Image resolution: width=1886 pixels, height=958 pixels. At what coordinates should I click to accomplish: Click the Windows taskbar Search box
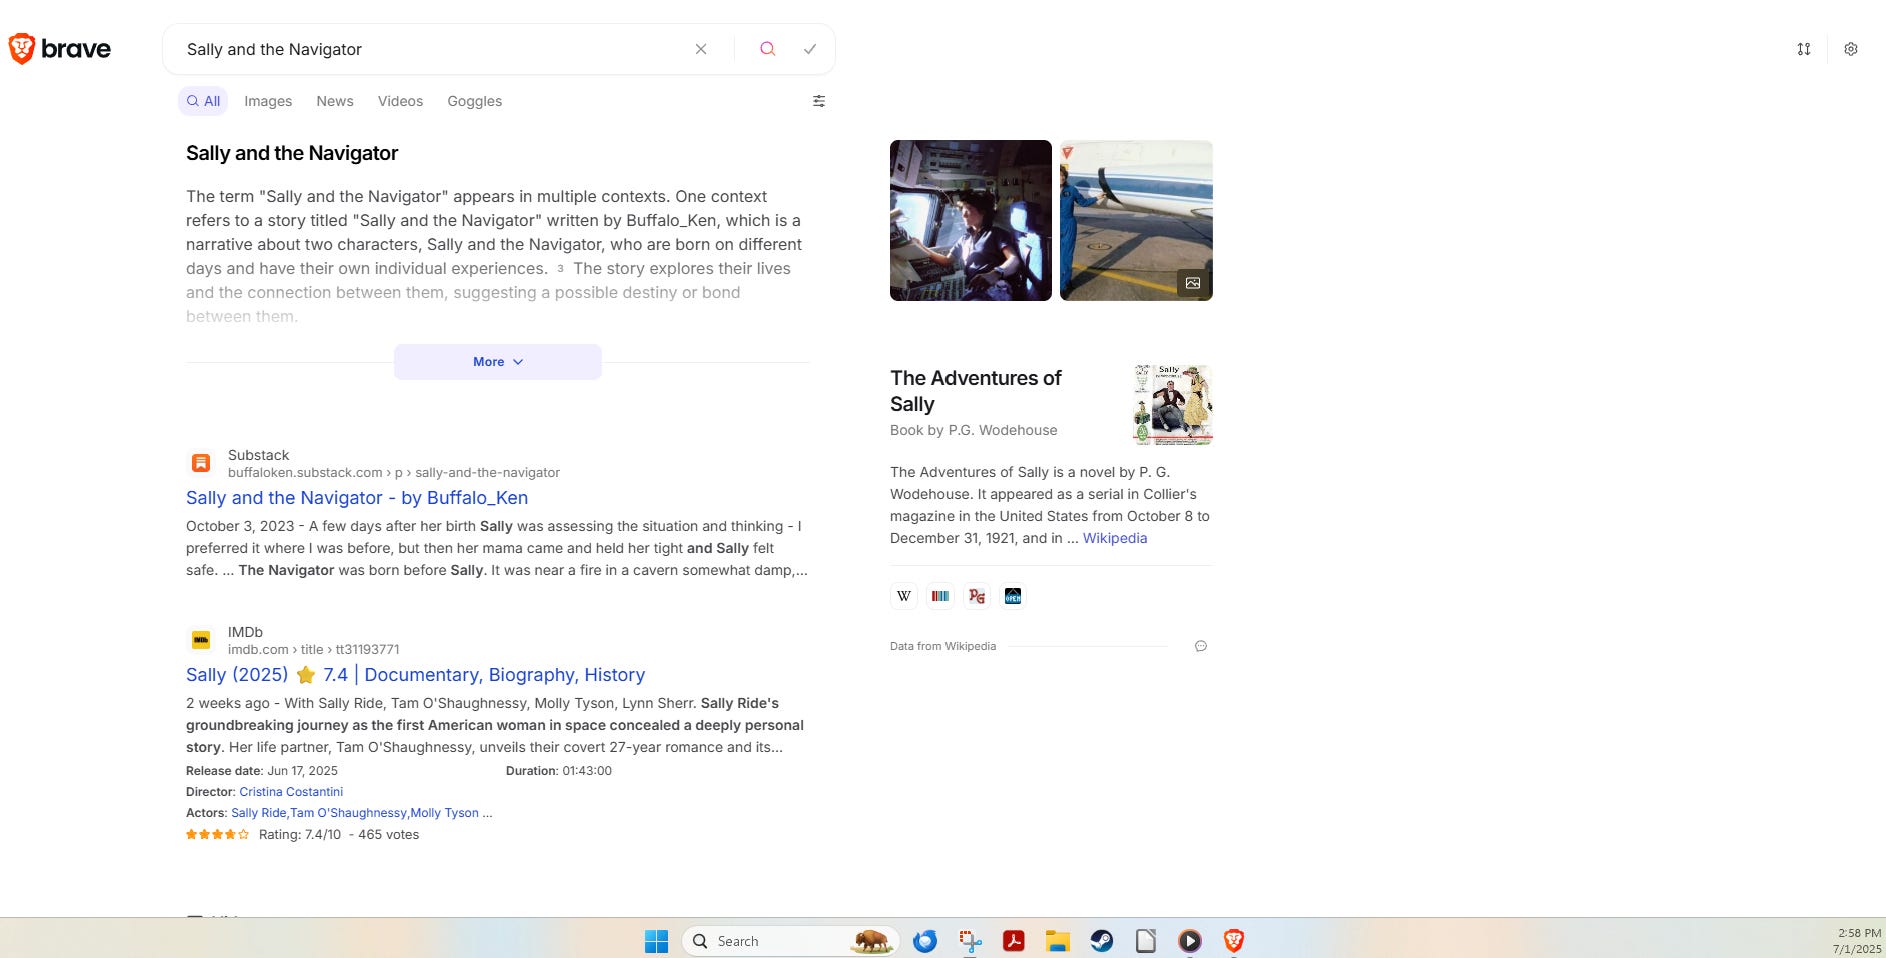pyautogui.click(x=790, y=941)
